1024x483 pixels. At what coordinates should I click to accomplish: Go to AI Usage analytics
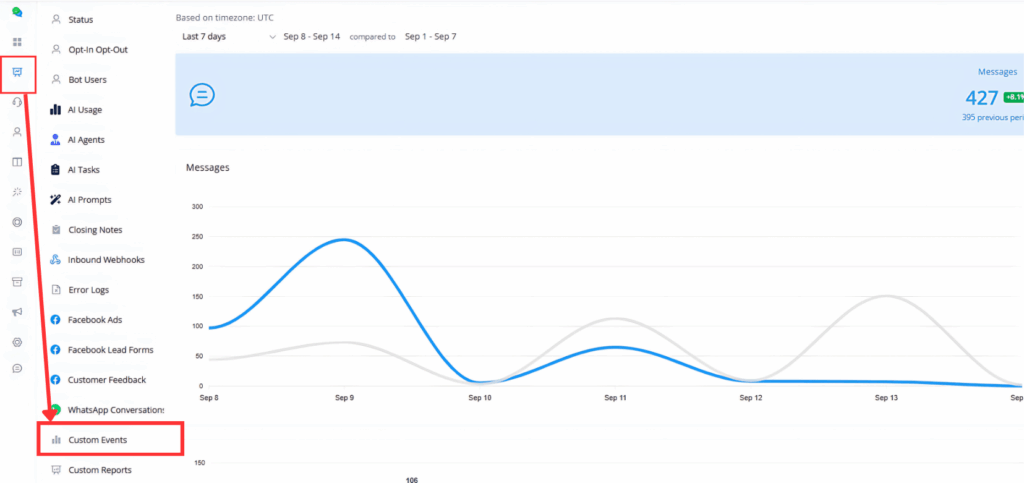tap(84, 110)
